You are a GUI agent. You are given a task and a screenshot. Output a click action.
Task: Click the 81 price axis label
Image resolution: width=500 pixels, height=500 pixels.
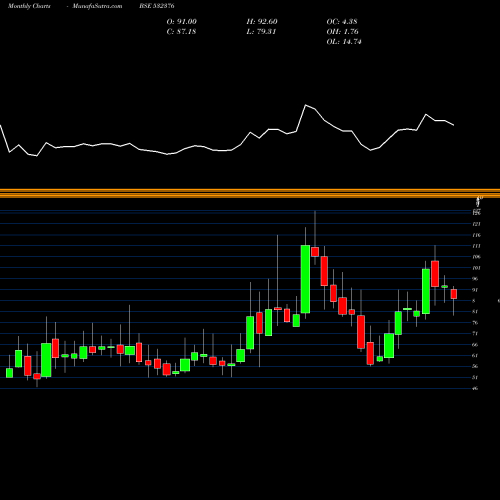coord(475,312)
